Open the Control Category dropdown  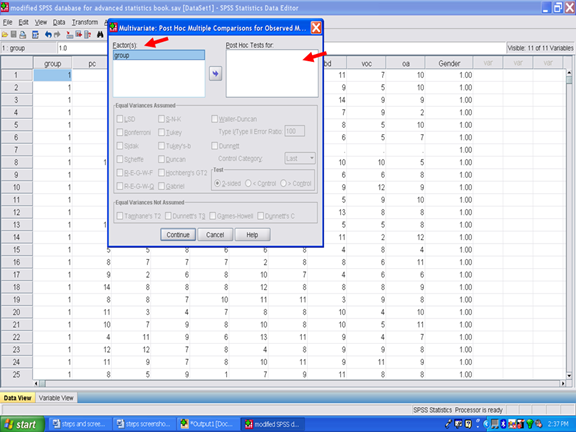coord(300,158)
